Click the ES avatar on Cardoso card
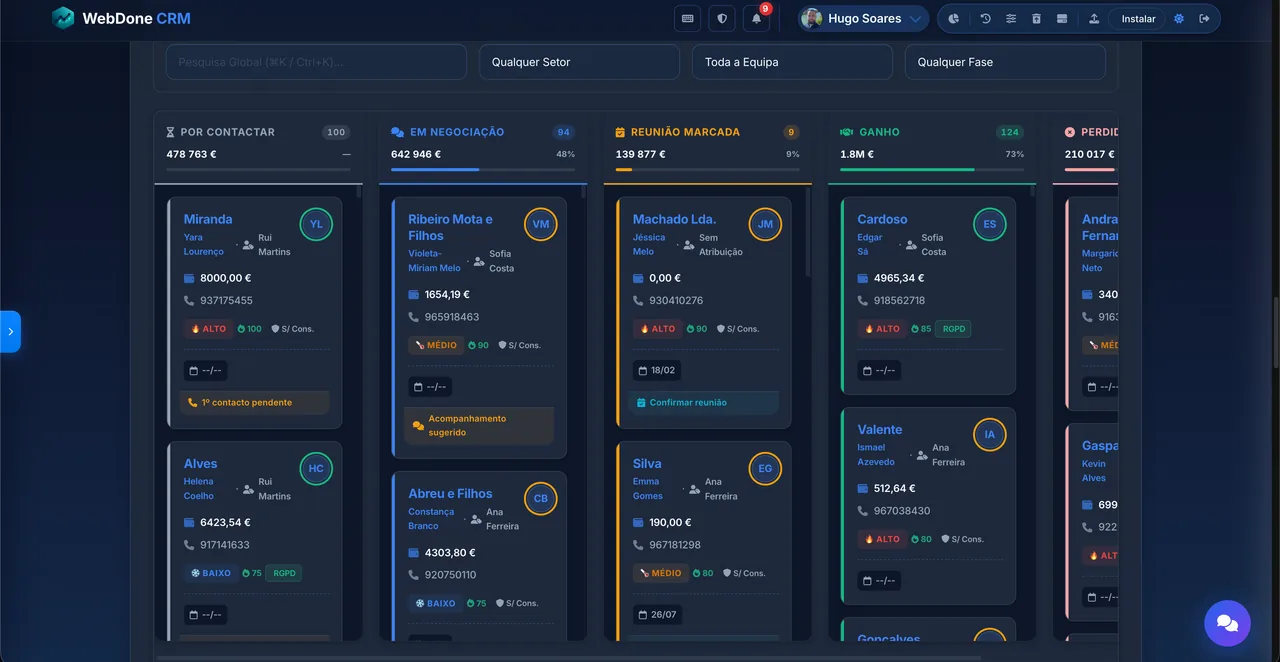This screenshot has width=1280, height=662. [x=990, y=224]
